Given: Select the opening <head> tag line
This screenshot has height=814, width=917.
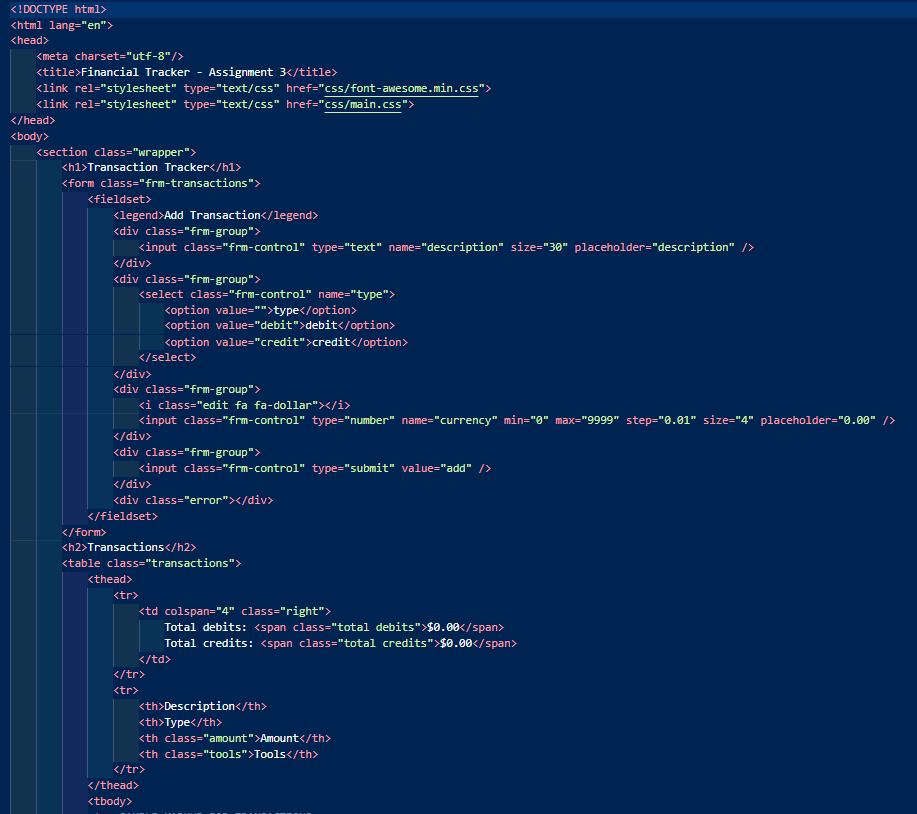Looking at the screenshot, I should [x=30, y=40].
